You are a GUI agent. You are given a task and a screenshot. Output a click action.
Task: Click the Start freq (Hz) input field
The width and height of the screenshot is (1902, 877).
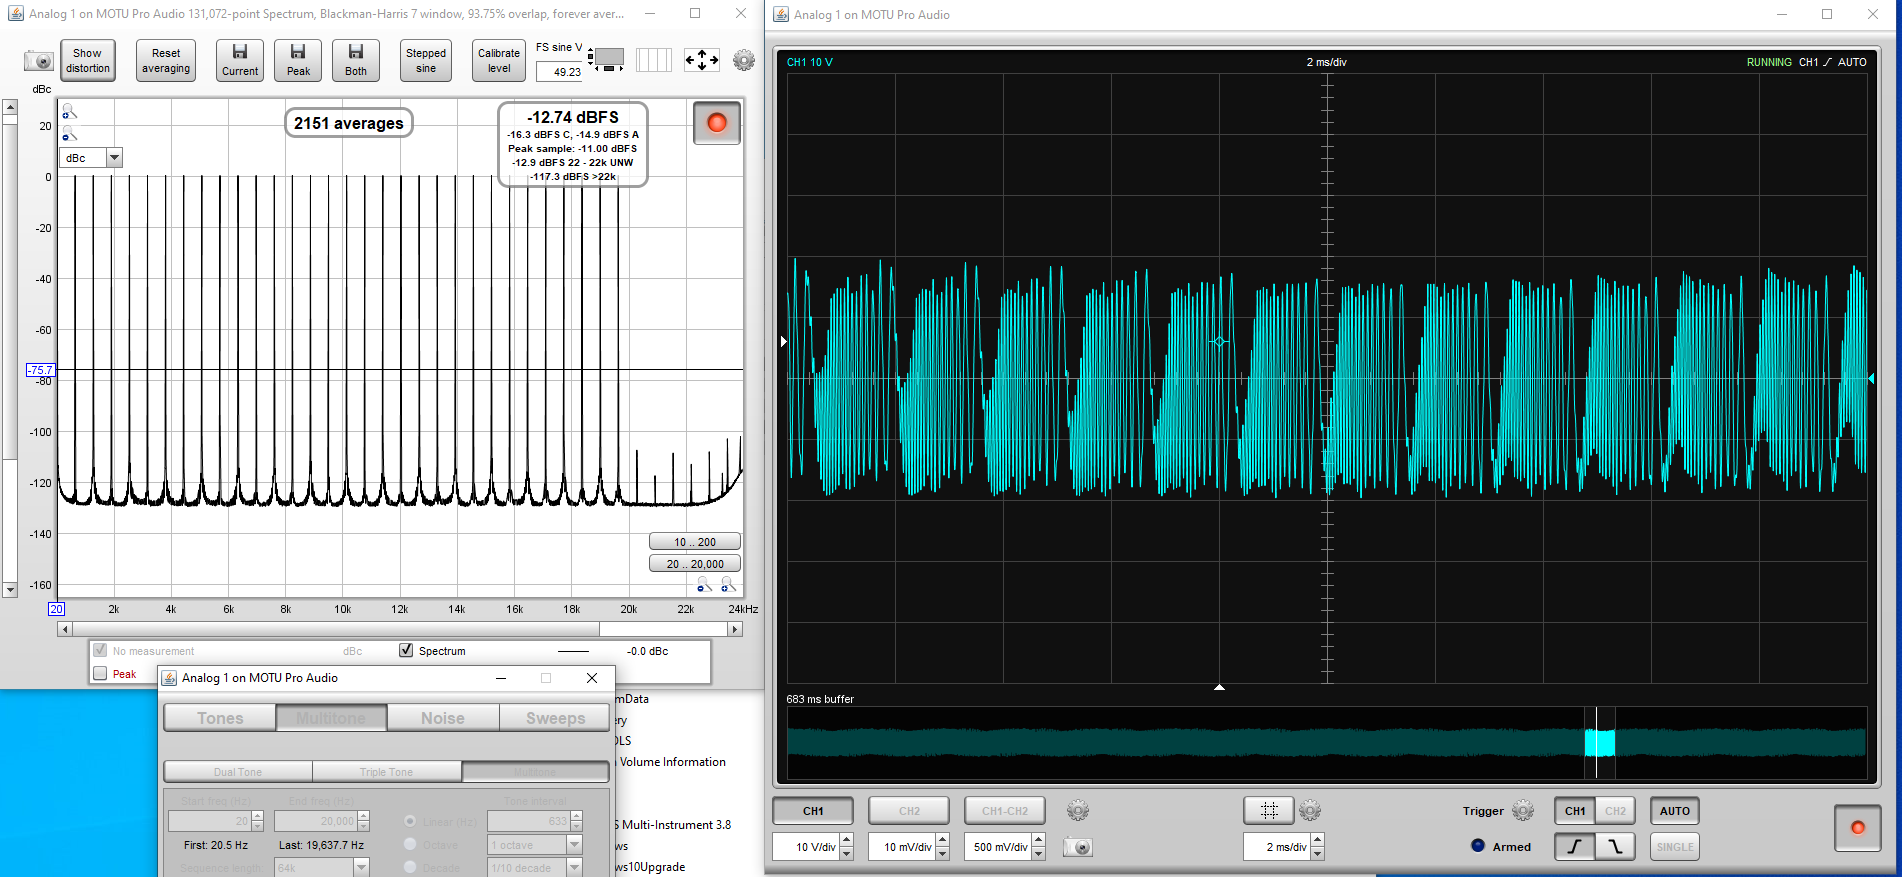pos(209,821)
